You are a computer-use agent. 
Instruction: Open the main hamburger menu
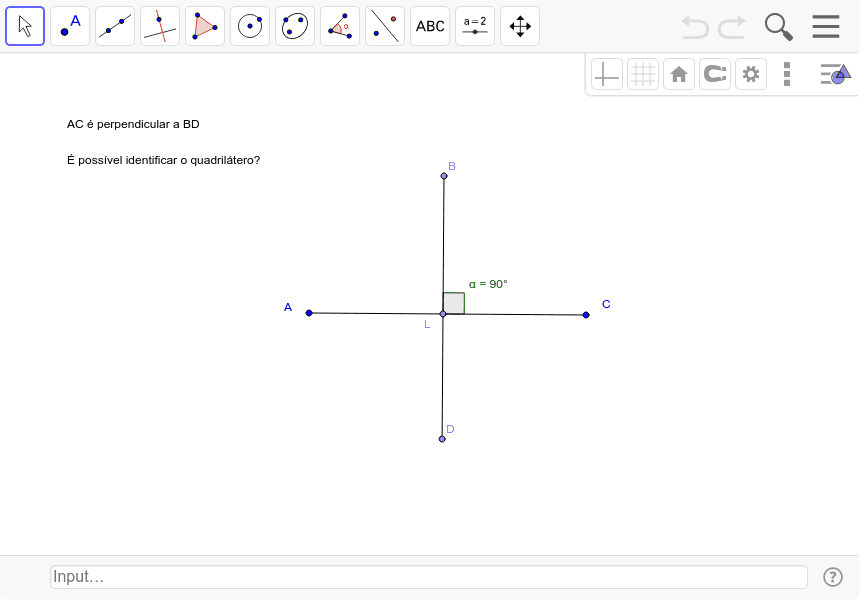pyautogui.click(x=825, y=26)
